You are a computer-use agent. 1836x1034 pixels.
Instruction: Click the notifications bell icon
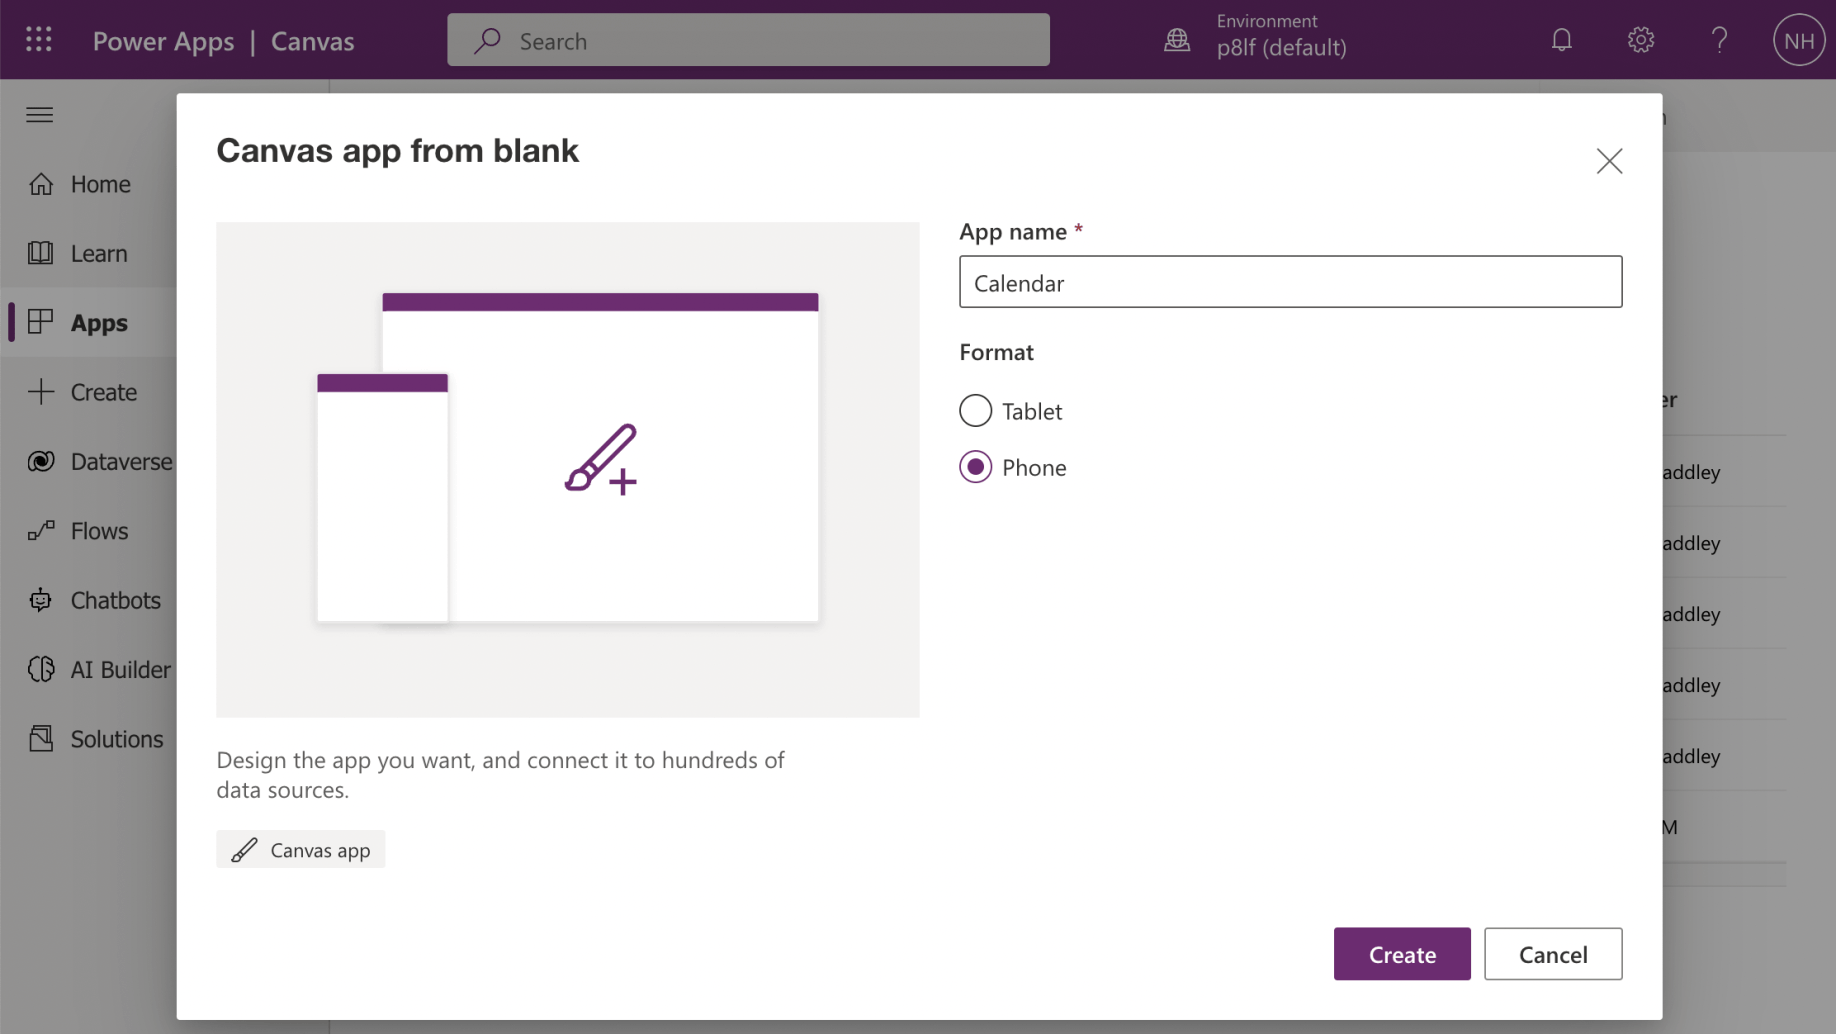point(1561,40)
